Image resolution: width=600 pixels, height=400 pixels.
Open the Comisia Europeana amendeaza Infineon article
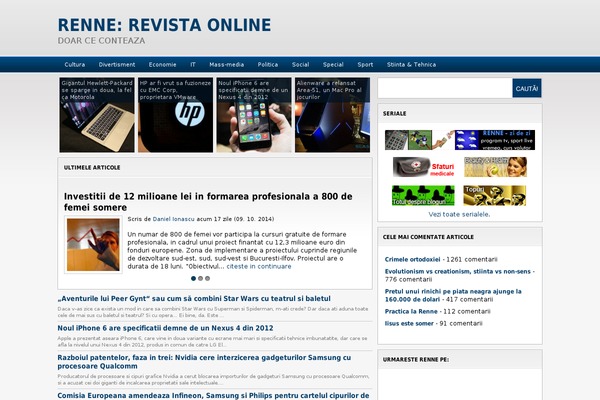(213, 395)
